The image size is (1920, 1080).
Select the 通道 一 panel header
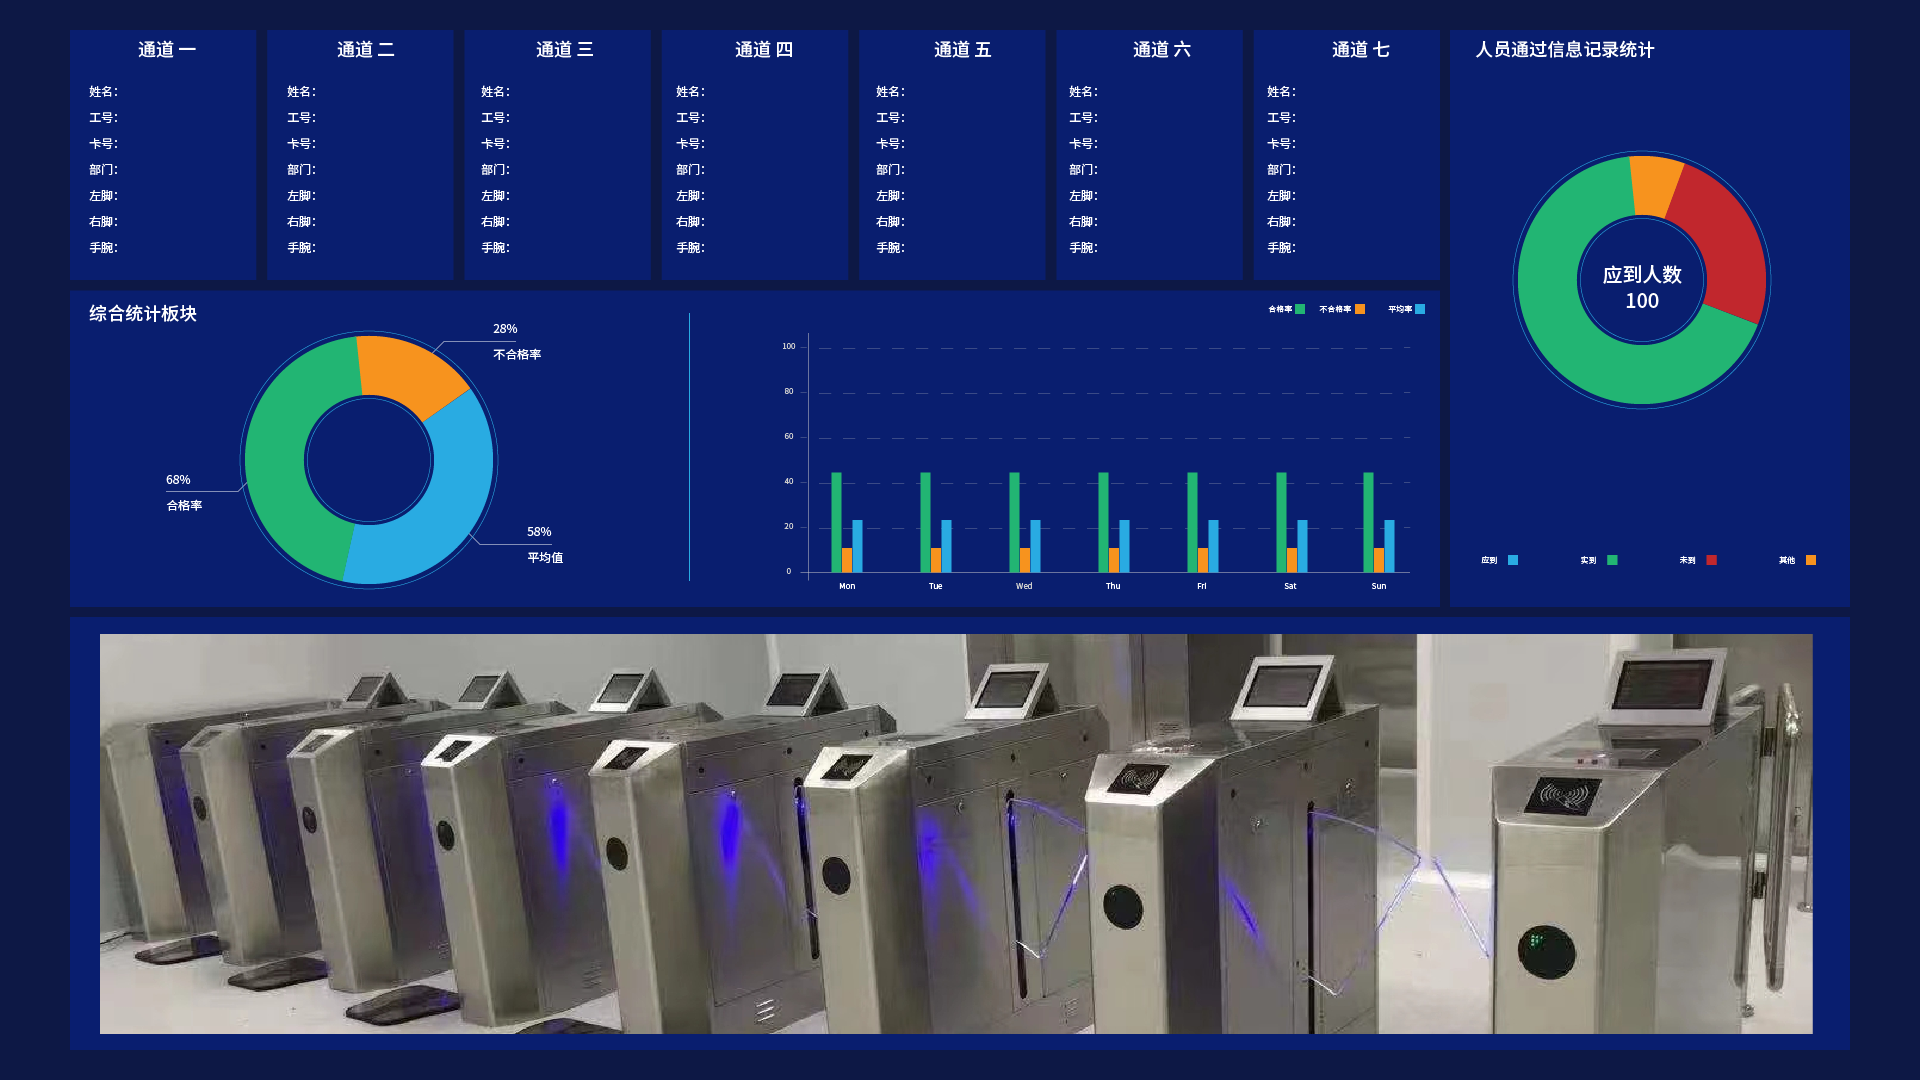point(166,50)
